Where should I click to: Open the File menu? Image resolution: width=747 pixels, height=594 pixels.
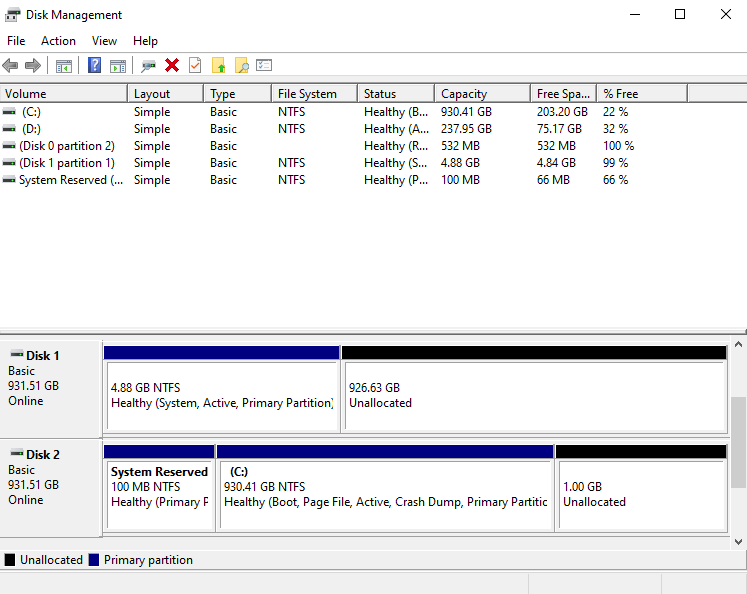[16, 41]
